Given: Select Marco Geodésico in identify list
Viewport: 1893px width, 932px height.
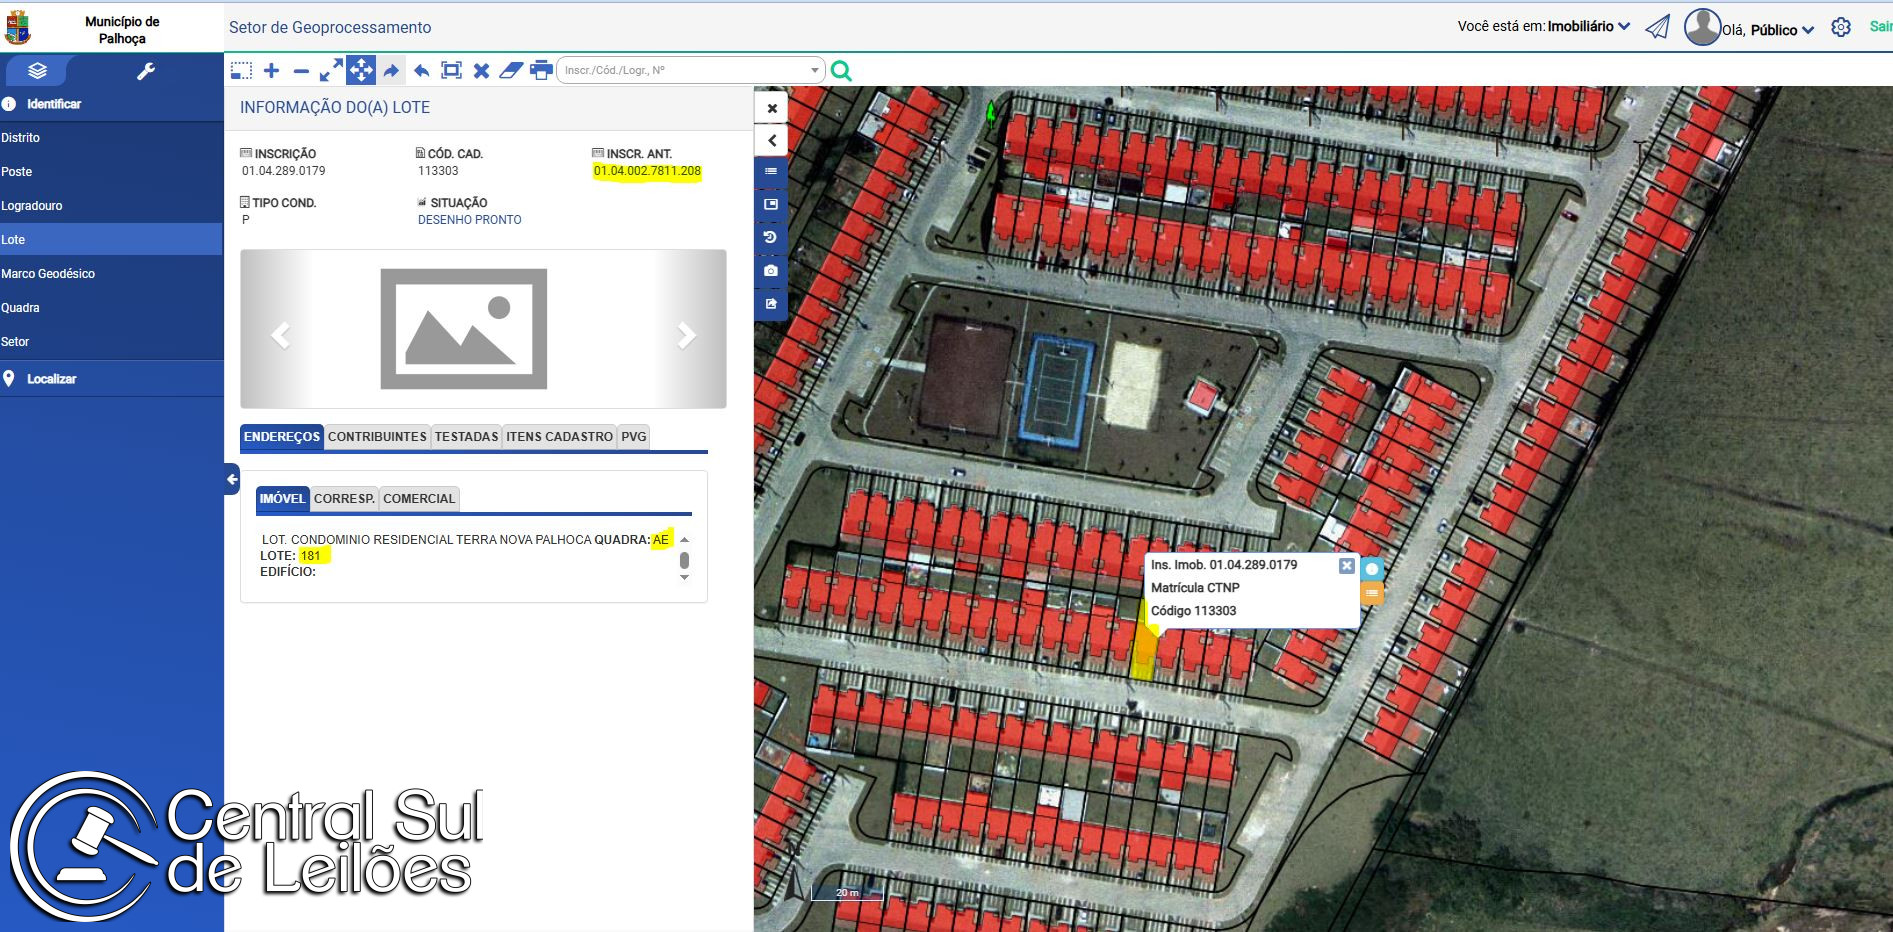Looking at the screenshot, I should [x=111, y=274].
